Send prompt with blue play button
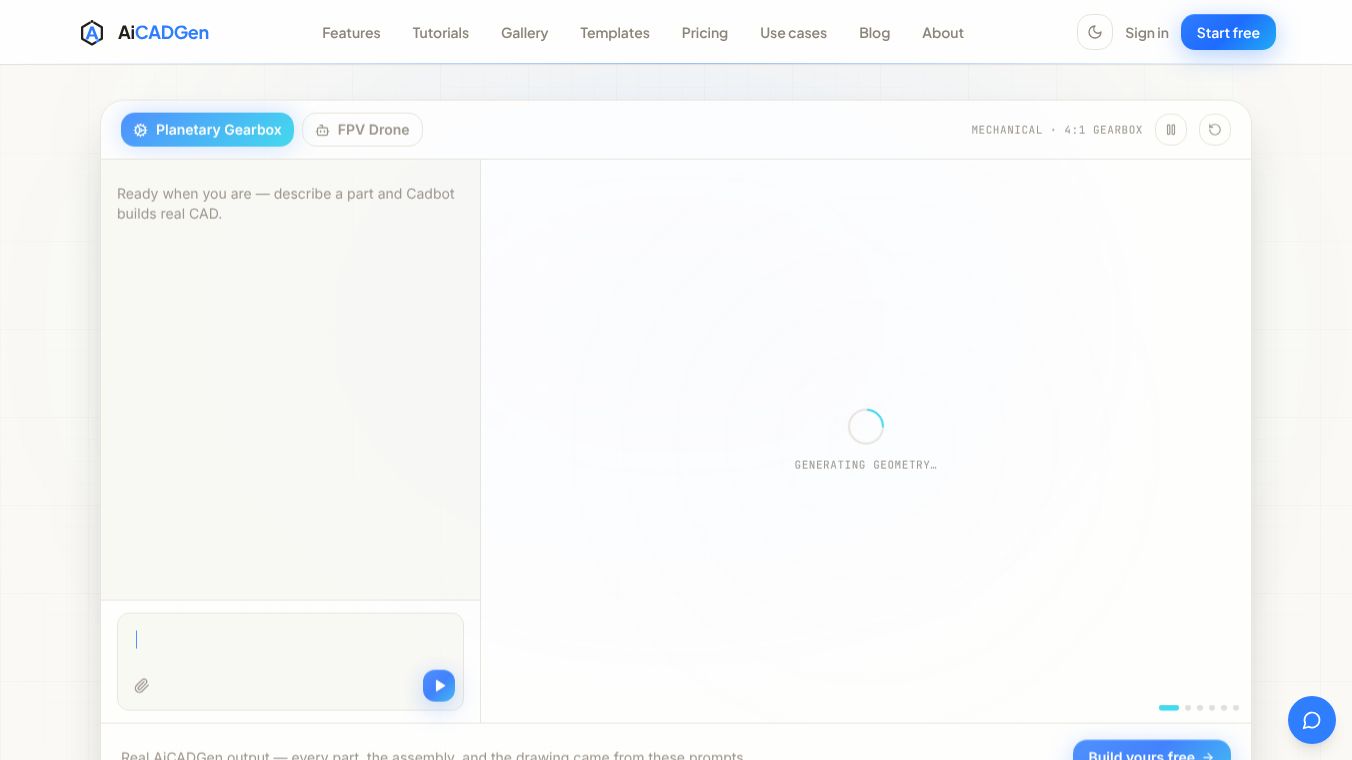1352x760 pixels. 439,686
